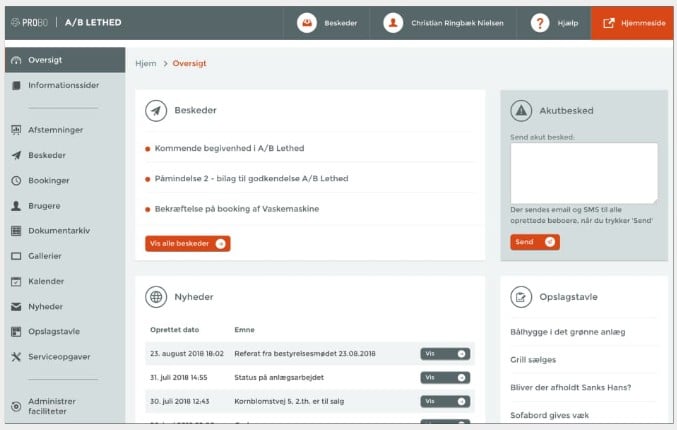Open Dokumentarkiv from the sidebar
This screenshot has height=430, width=677.
click(60, 230)
